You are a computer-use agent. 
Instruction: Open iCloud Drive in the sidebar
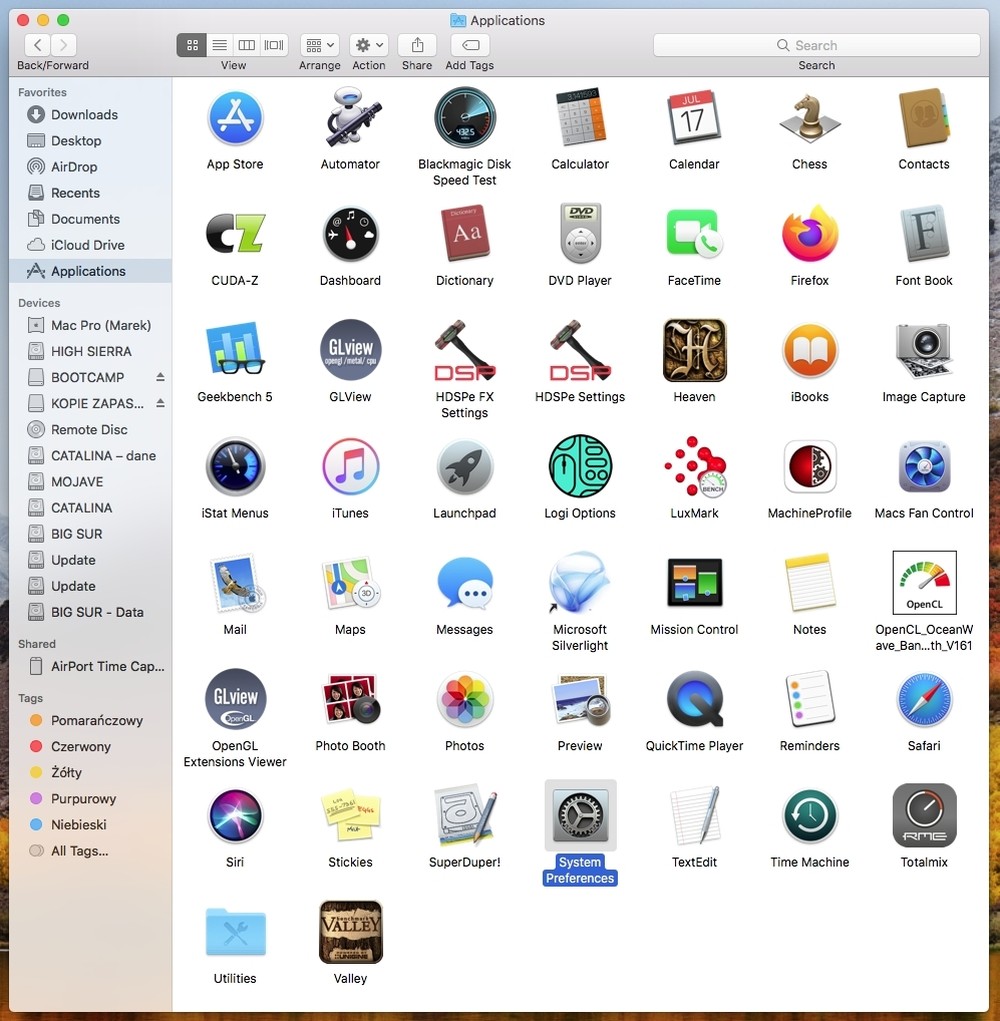(90, 245)
